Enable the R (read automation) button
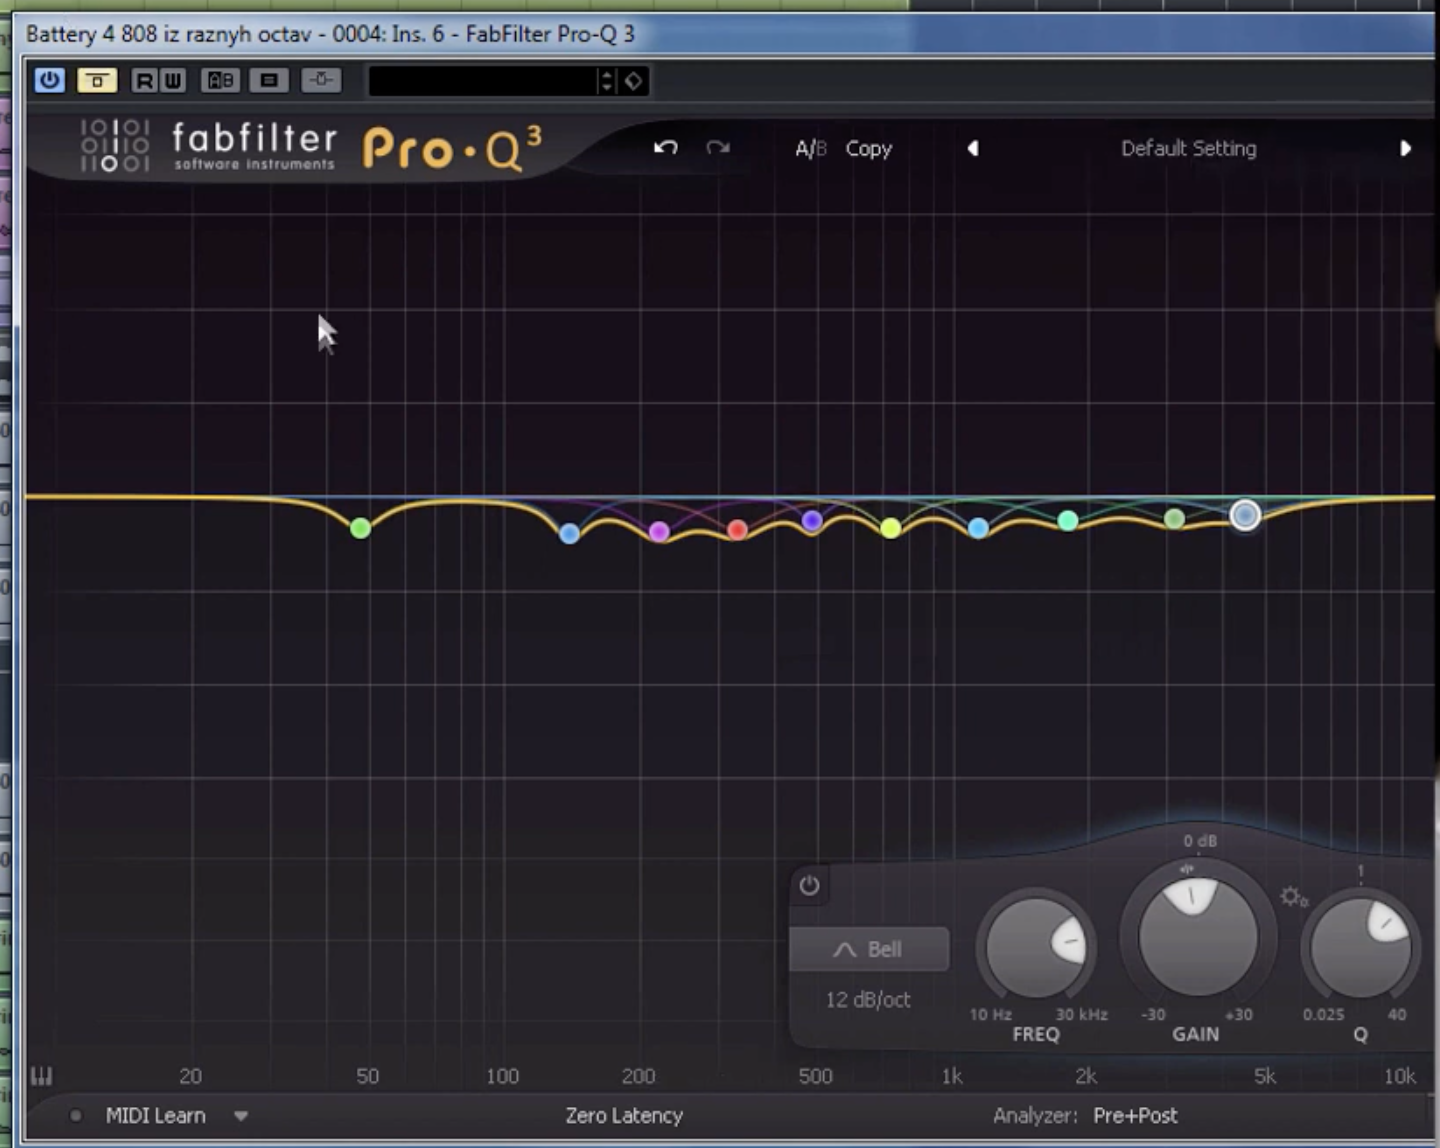The image size is (1440, 1148). point(144,80)
